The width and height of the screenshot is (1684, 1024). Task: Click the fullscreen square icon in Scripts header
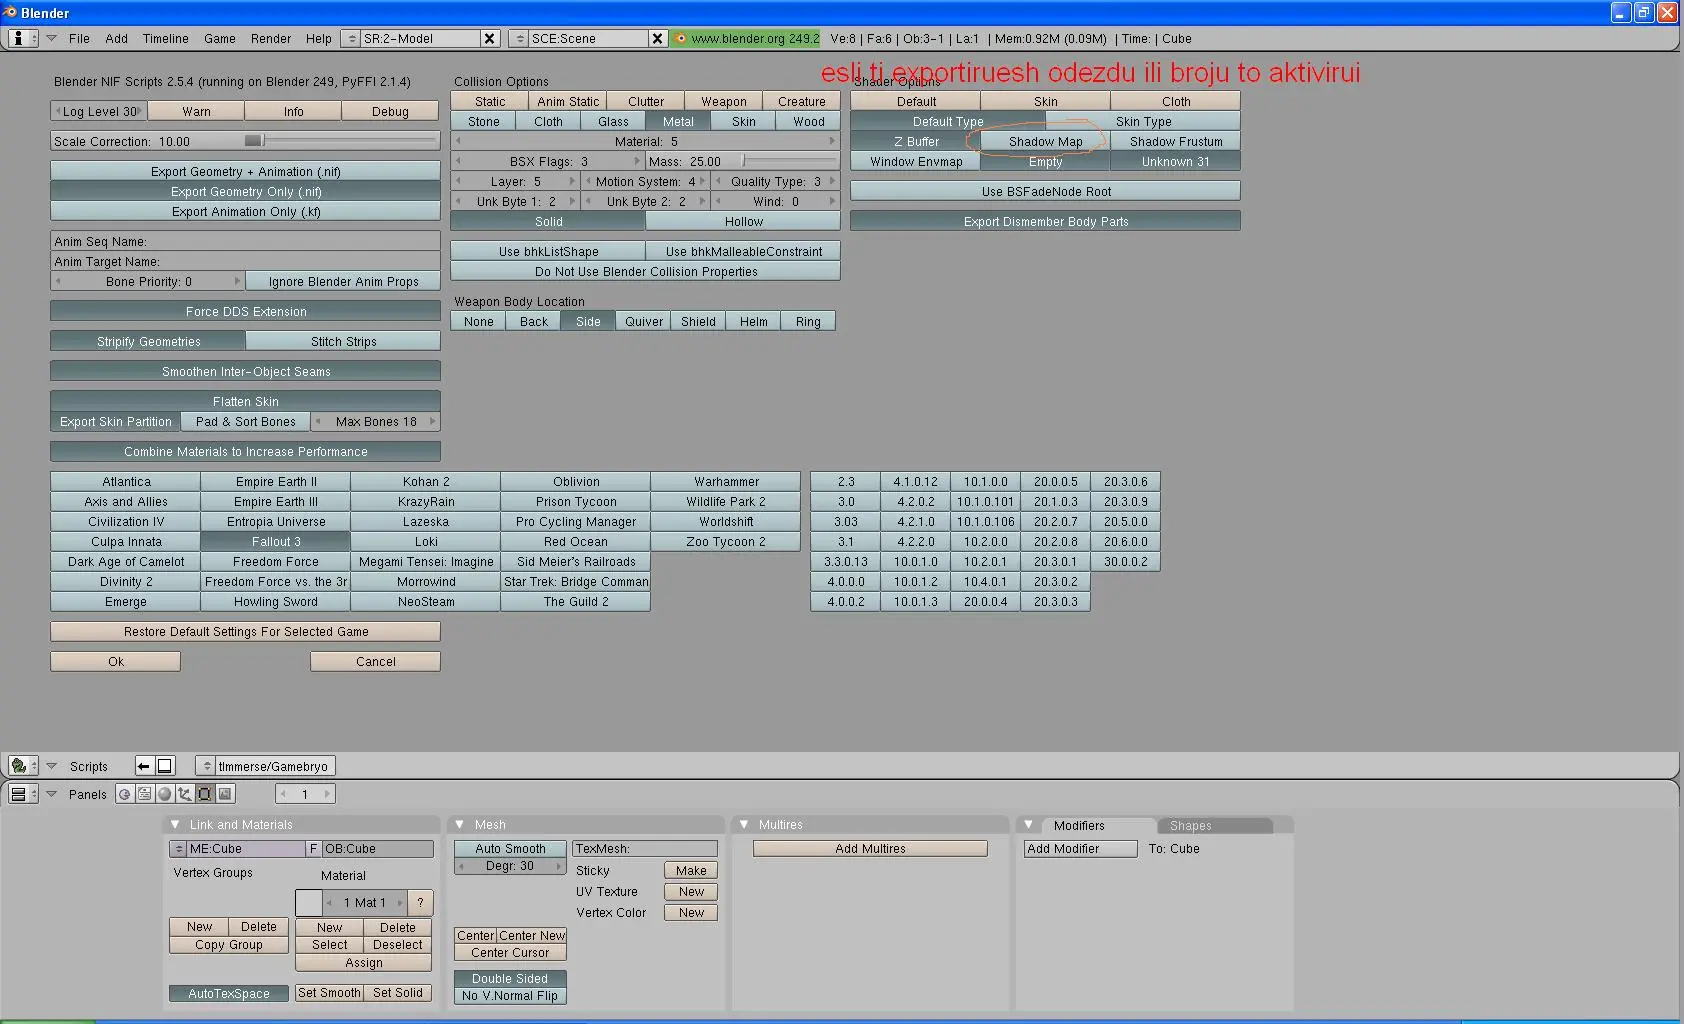coord(165,766)
